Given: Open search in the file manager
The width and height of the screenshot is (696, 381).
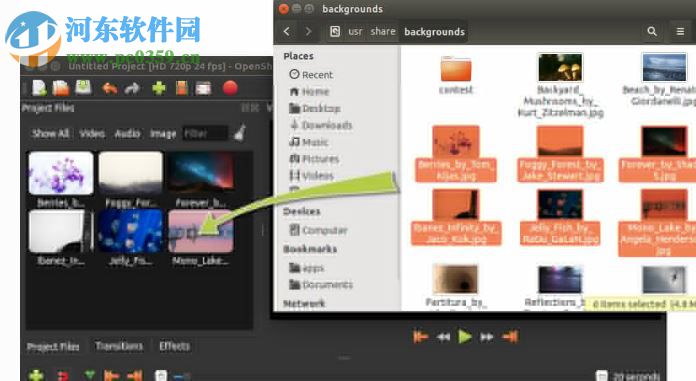Looking at the screenshot, I should pyautogui.click(x=652, y=32).
